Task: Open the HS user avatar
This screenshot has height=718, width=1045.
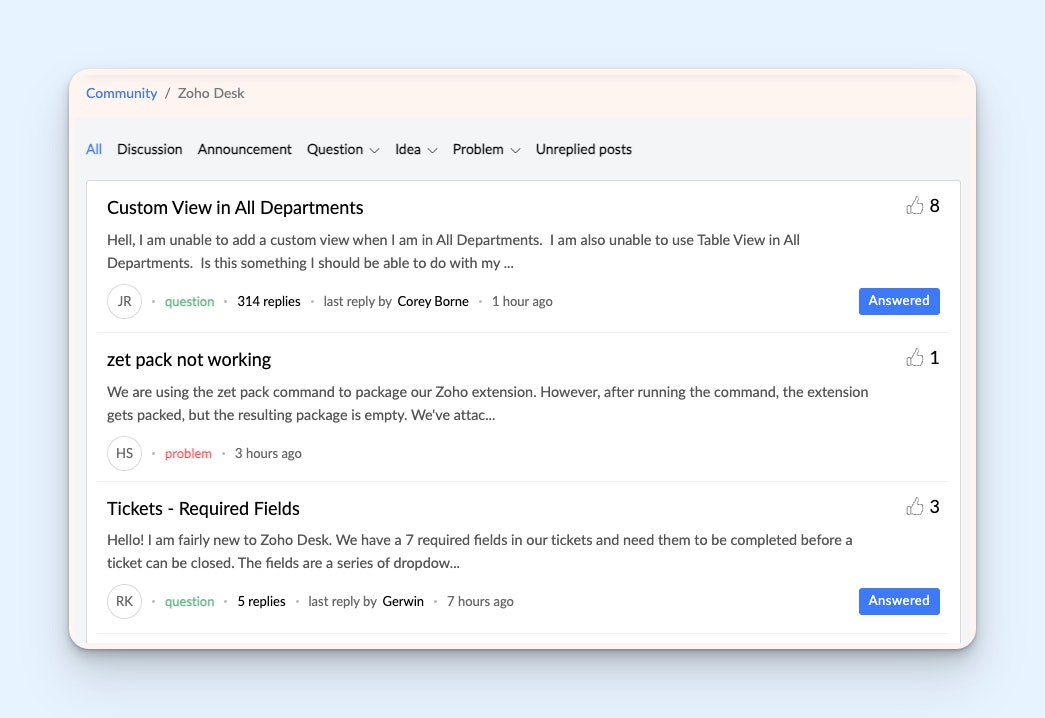Action: tap(124, 453)
